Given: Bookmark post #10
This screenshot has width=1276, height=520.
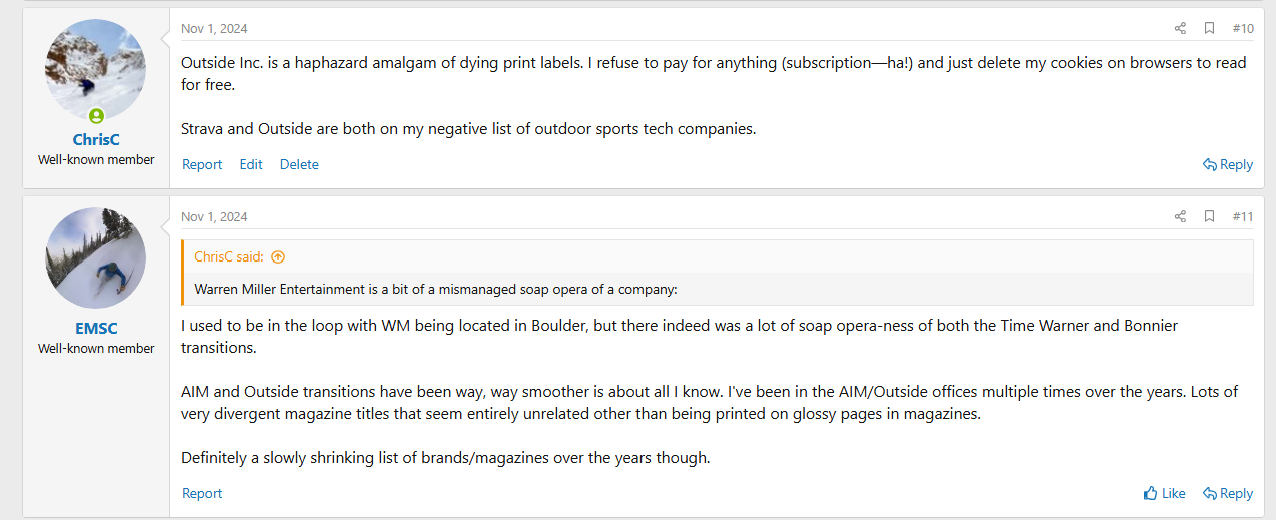Looking at the screenshot, I should (1209, 28).
